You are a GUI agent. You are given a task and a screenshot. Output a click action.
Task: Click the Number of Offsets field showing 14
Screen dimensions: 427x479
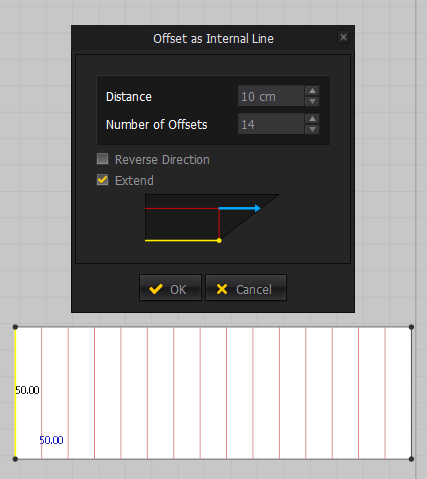tap(271, 124)
